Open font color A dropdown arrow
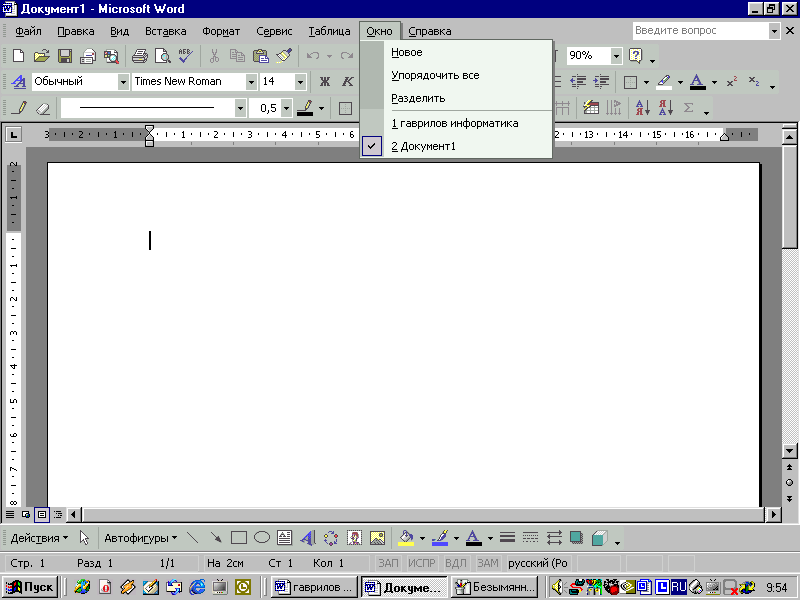The height and width of the screenshot is (600, 800). coord(714,82)
